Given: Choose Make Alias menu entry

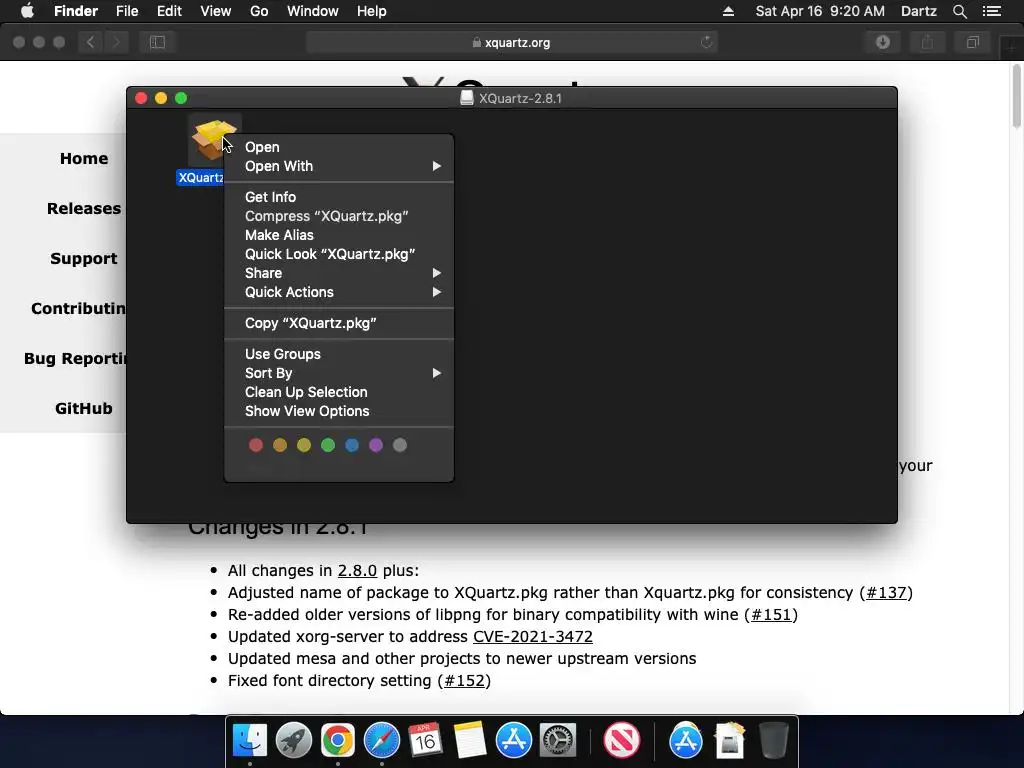Looking at the screenshot, I should click(x=339, y=234).
